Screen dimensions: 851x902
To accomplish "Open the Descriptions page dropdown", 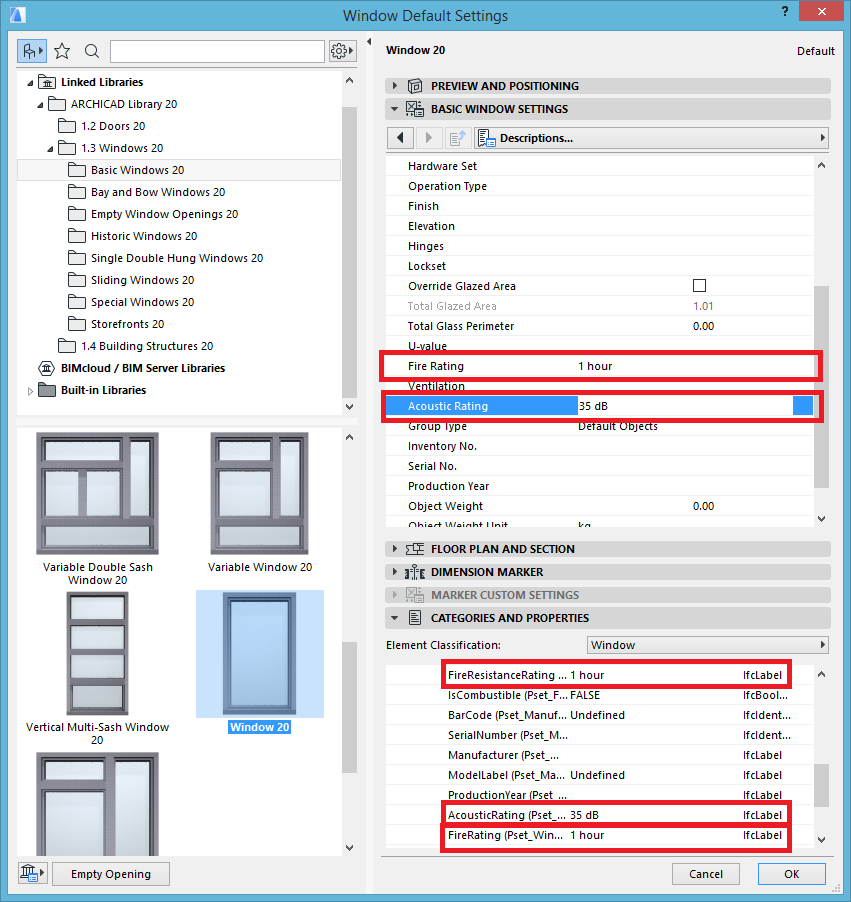I will point(652,138).
